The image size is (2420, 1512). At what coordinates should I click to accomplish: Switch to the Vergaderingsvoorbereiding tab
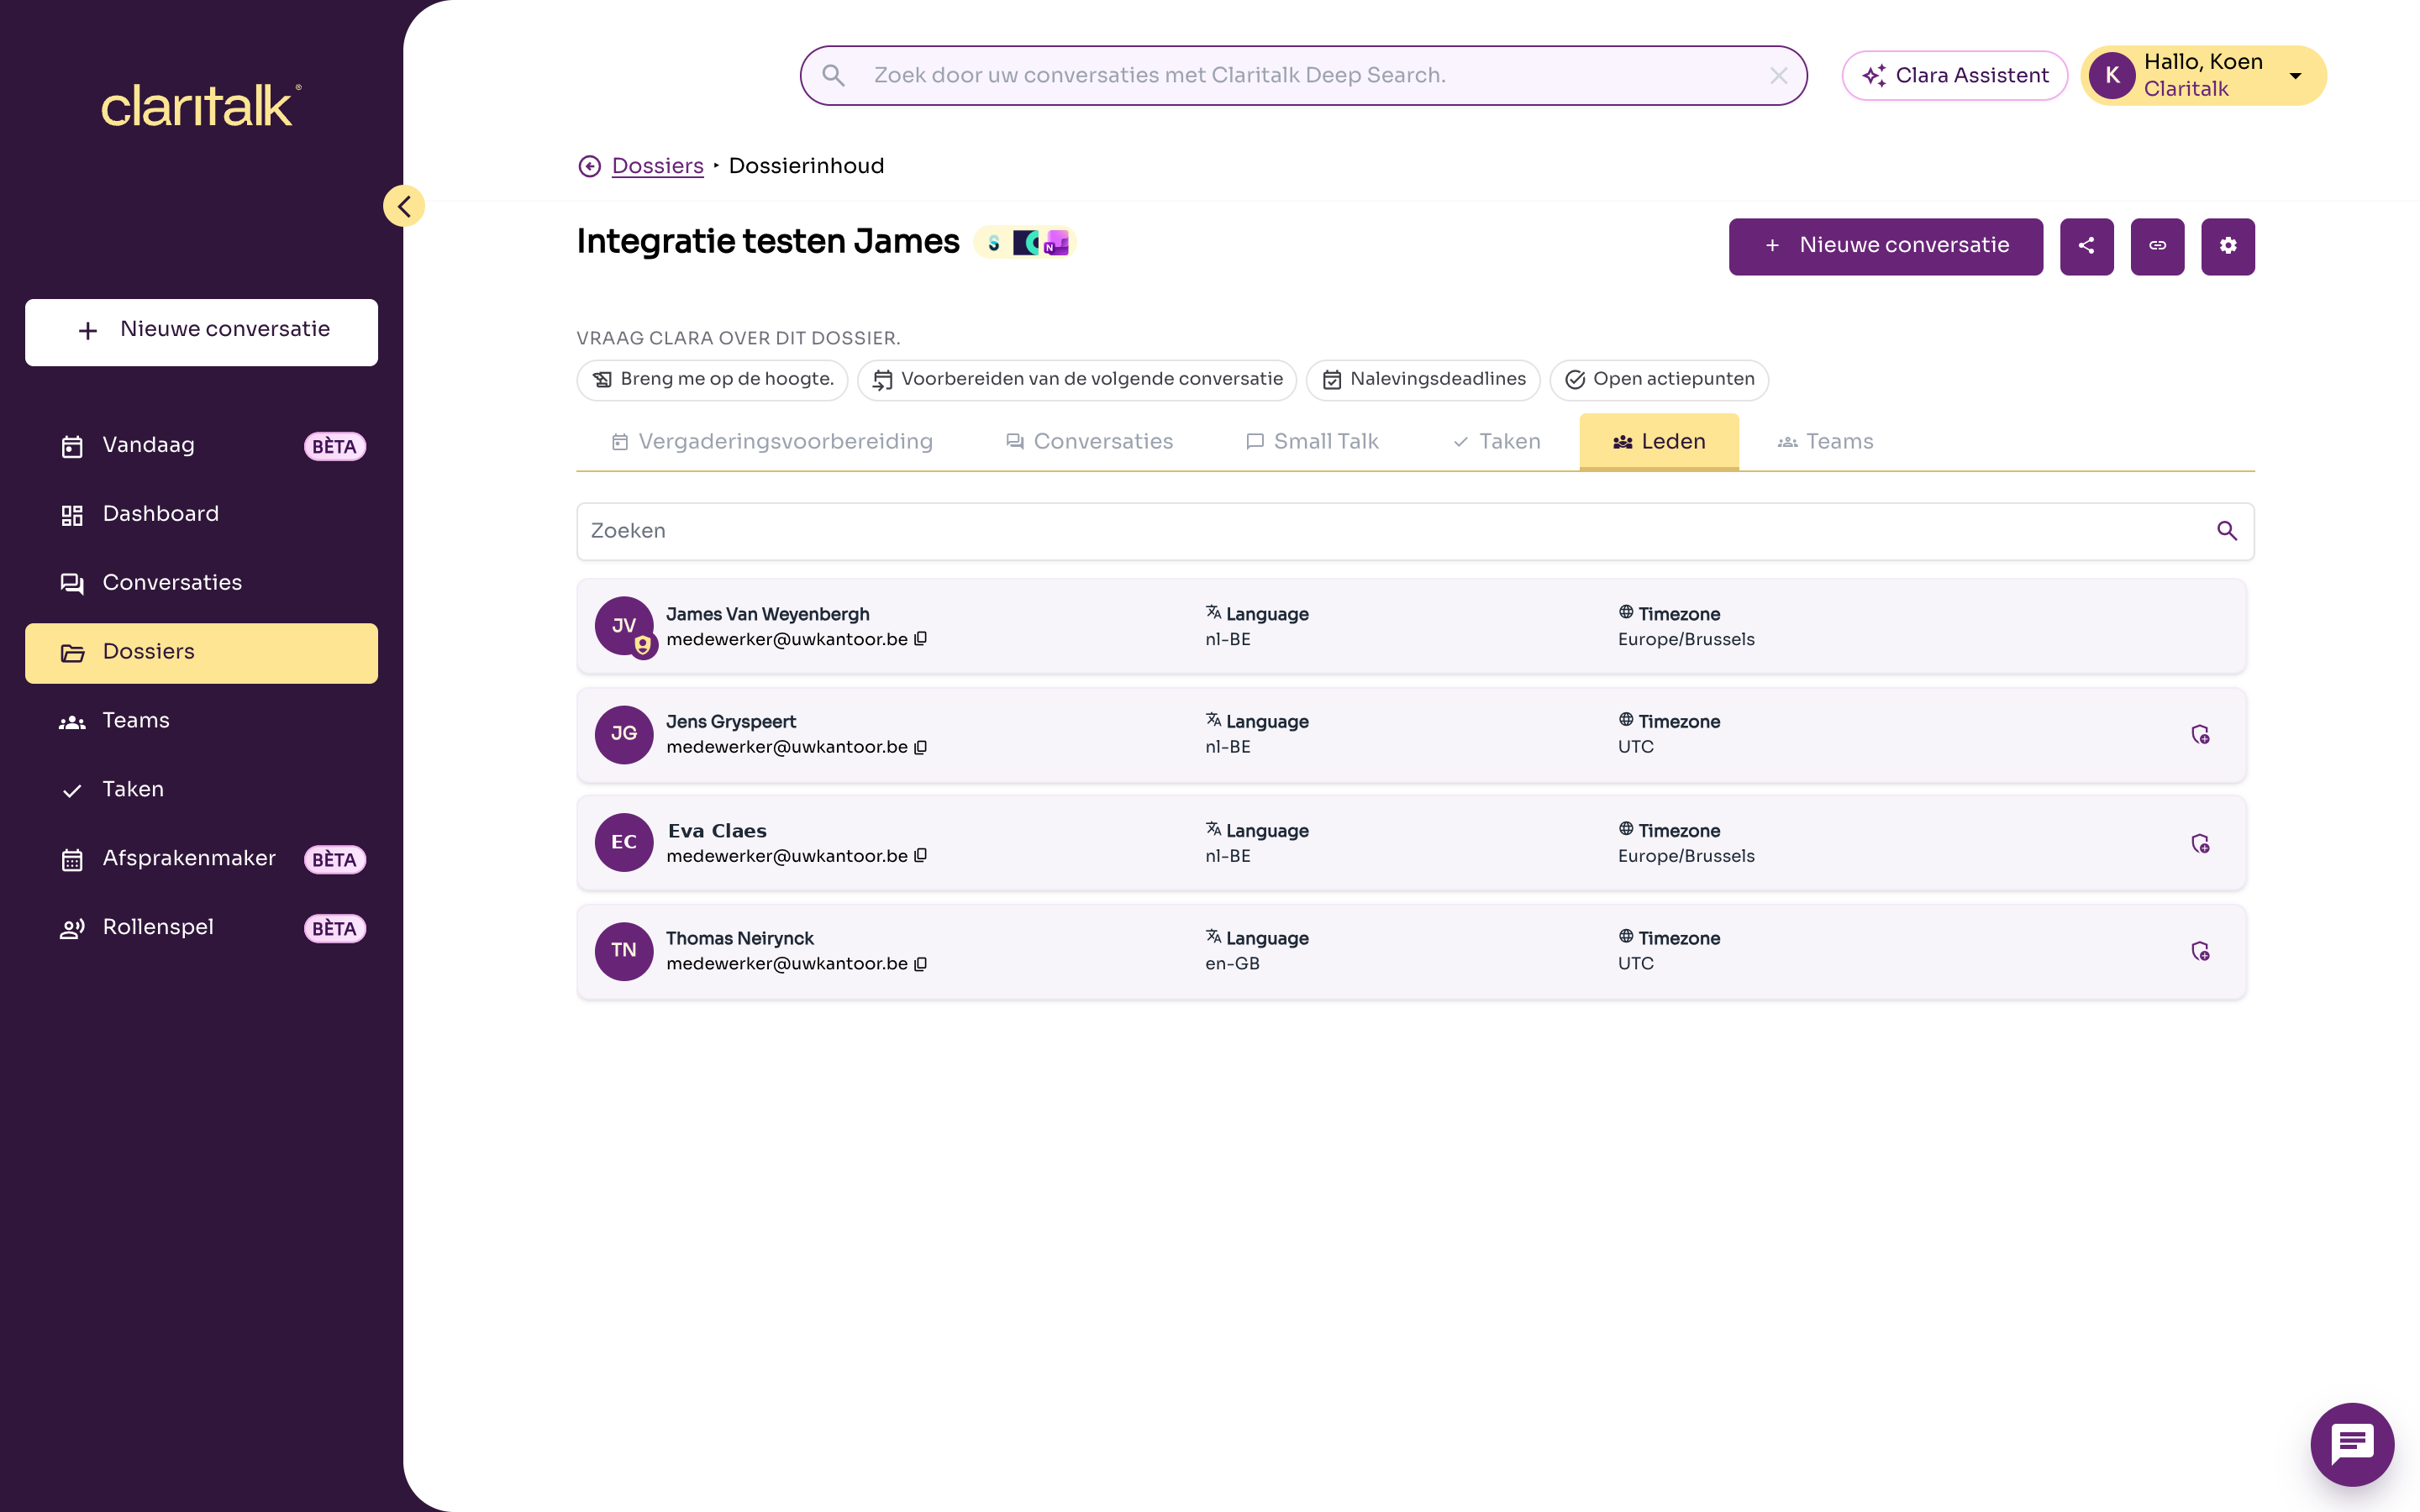772,442
